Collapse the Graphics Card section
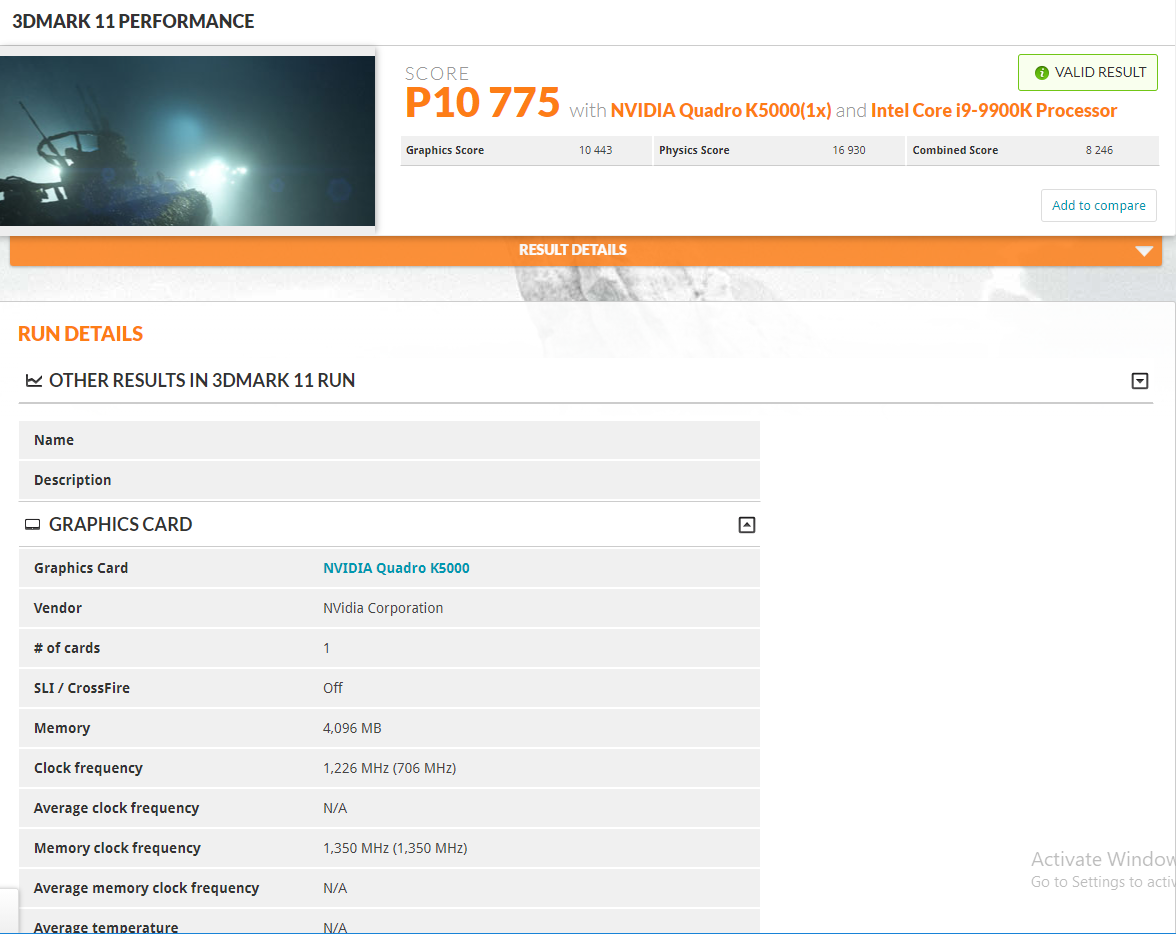This screenshot has width=1176, height=934. (x=746, y=525)
